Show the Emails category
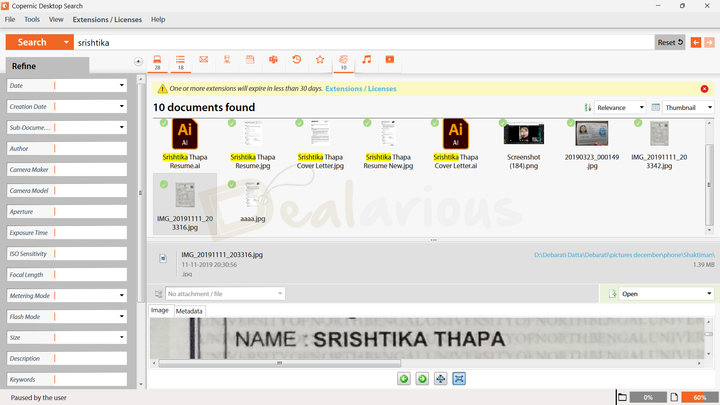 203,60
